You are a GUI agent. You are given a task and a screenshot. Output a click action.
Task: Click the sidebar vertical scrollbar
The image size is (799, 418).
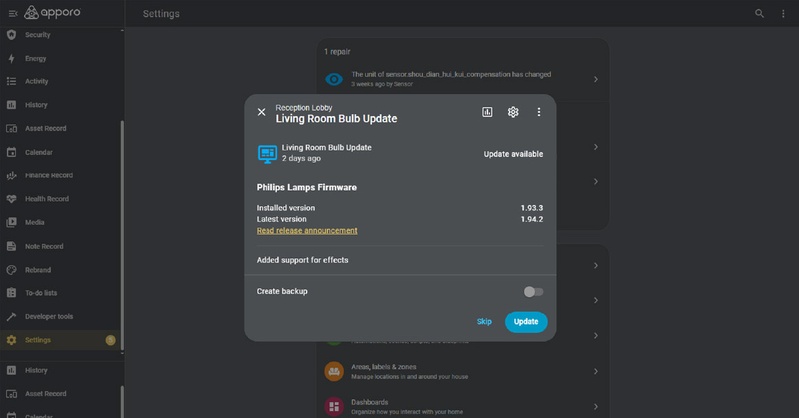point(122,234)
